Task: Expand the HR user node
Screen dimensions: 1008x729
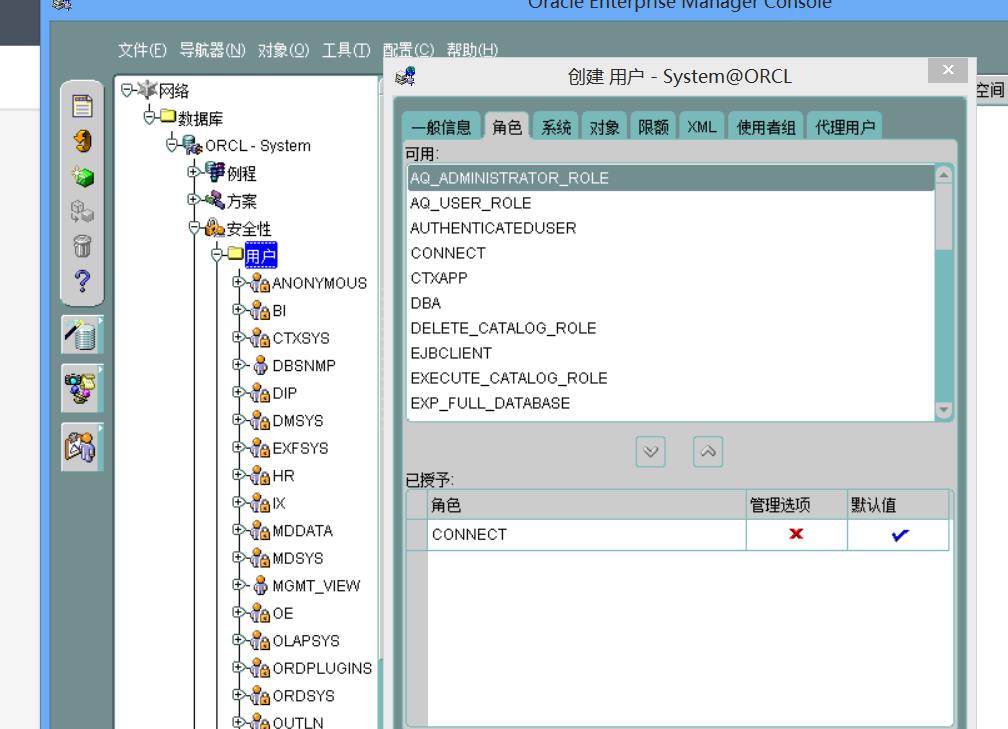Action: [238, 474]
